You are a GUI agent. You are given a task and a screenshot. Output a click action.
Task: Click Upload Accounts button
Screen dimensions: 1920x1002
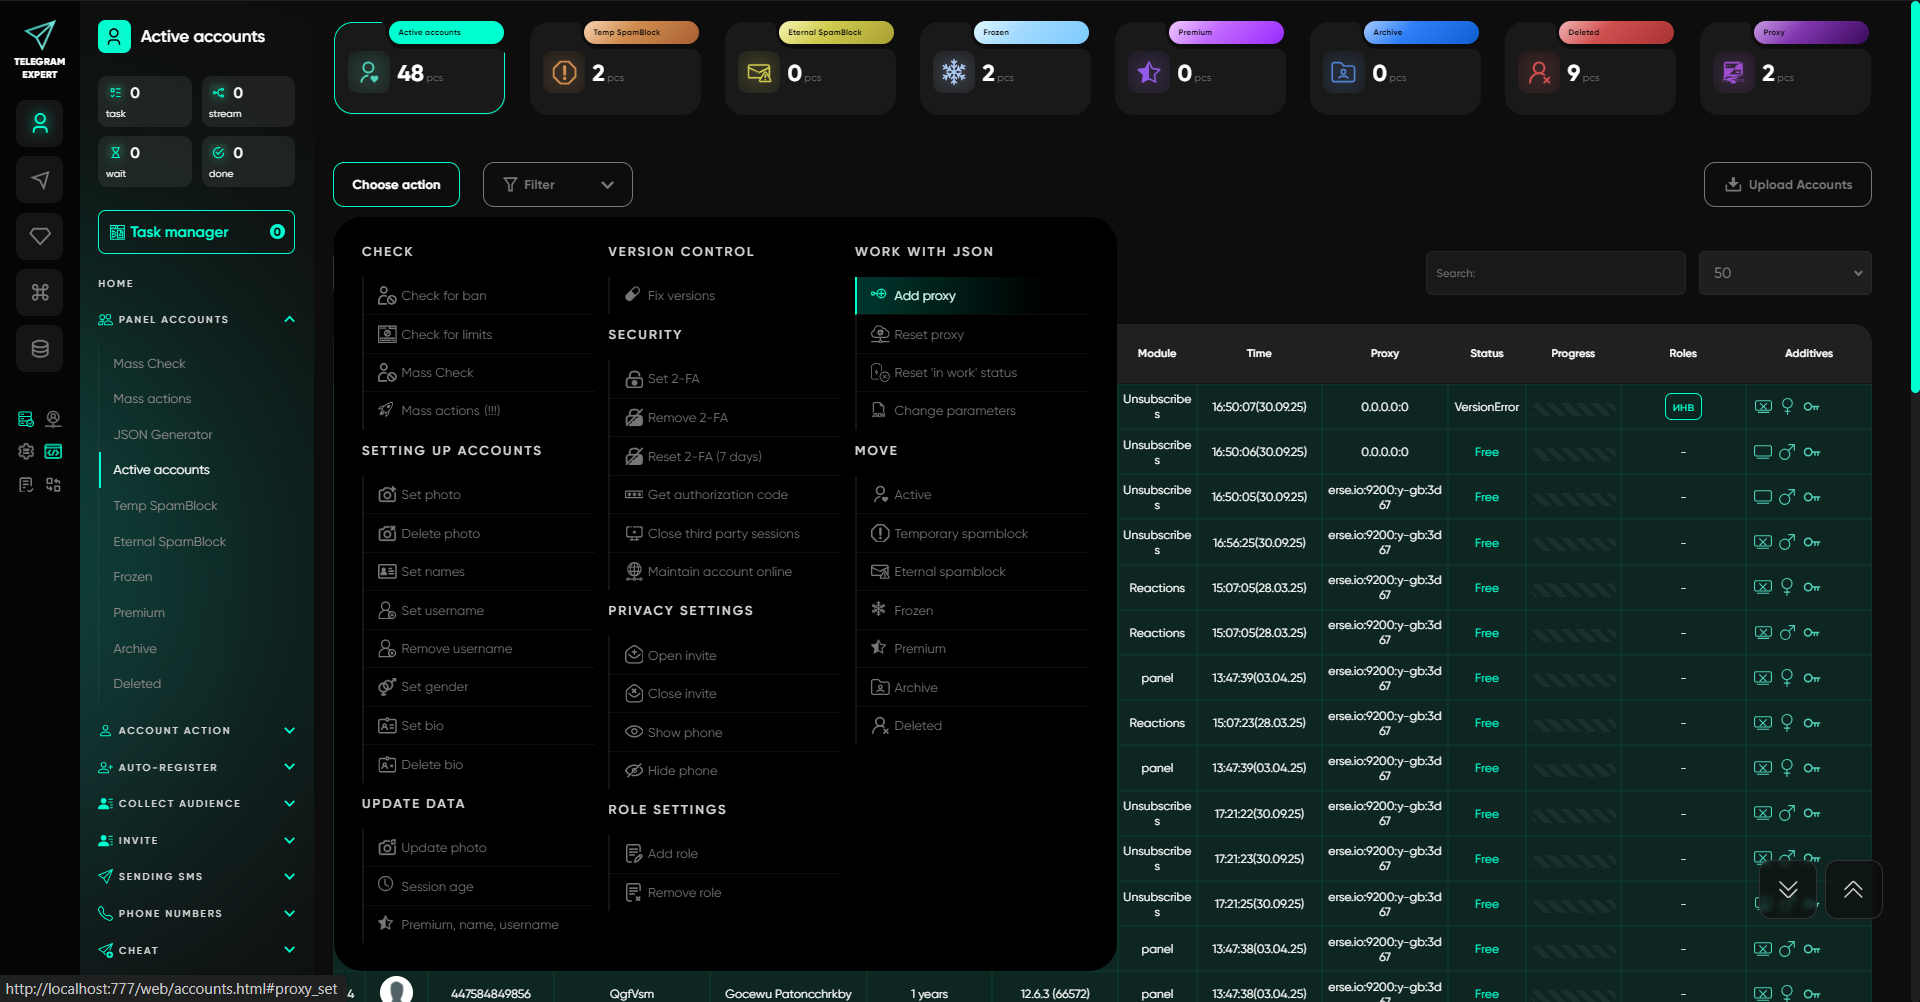tap(1787, 185)
